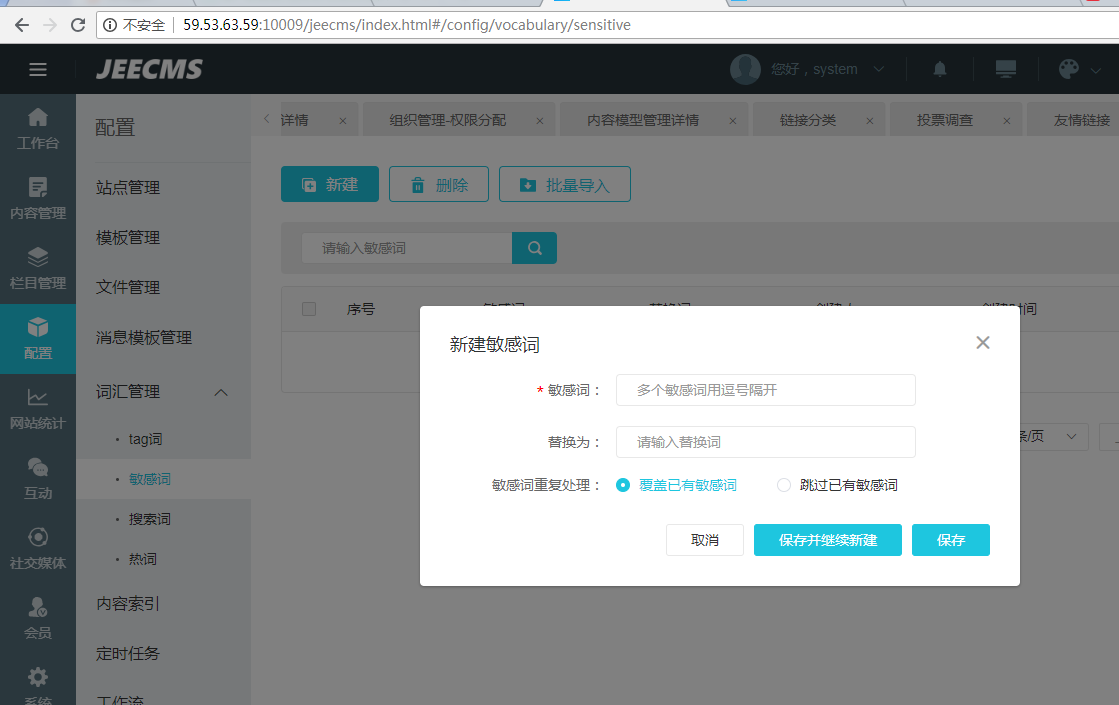Select 跳过已有敏感词 radio option
The image size is (1119, 705).
click(784, 485)
